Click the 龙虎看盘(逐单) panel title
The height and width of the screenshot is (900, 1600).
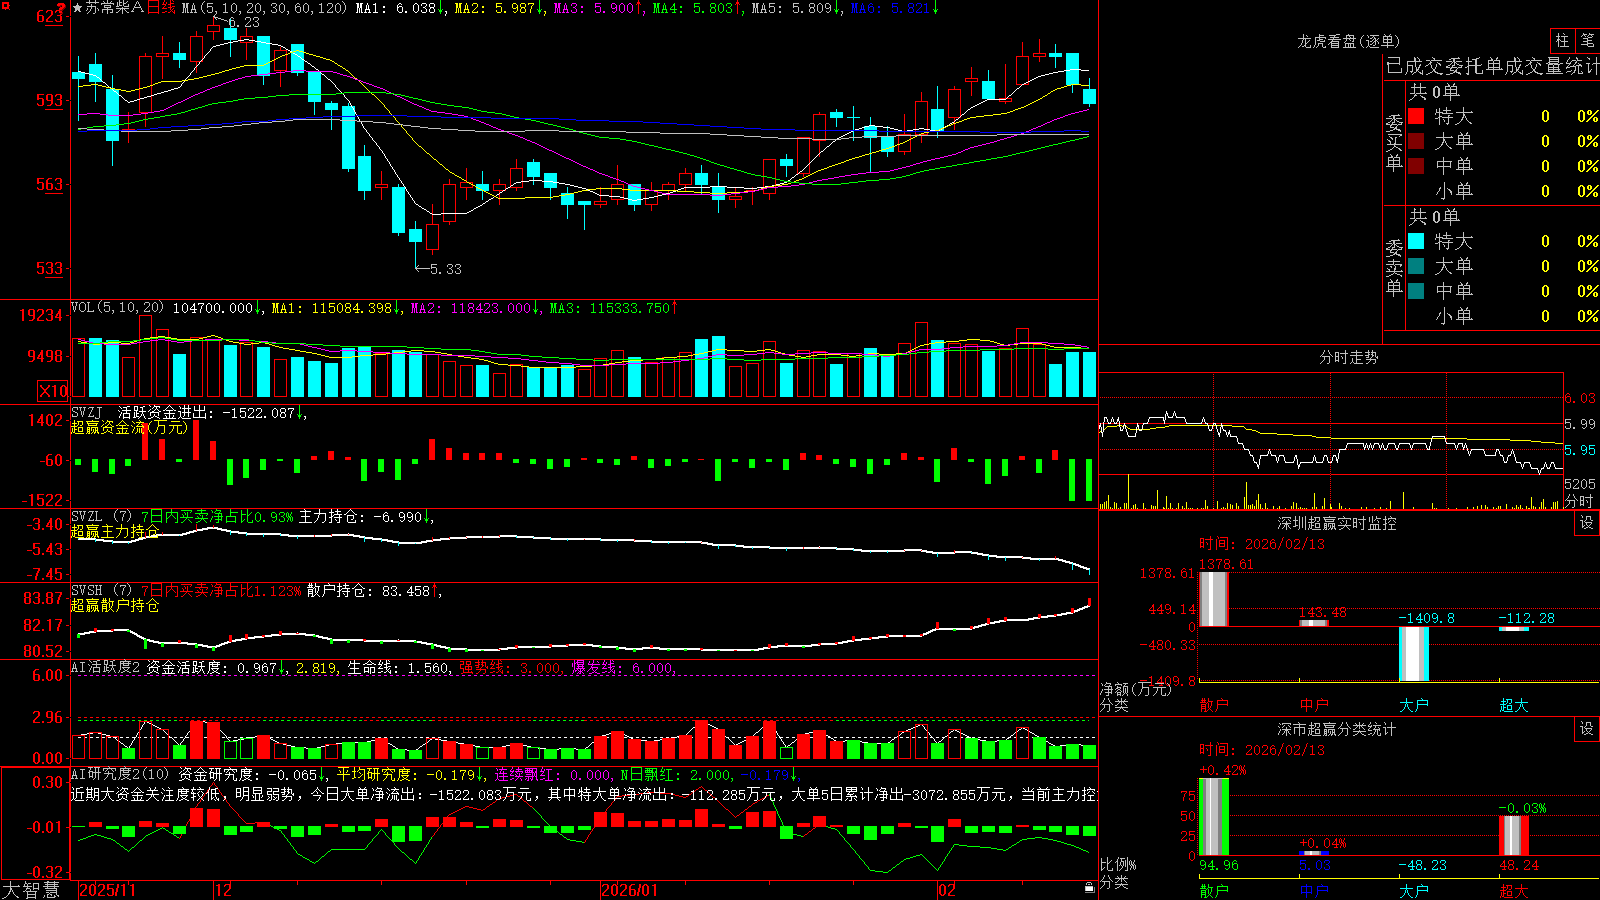coord(1348,41)
